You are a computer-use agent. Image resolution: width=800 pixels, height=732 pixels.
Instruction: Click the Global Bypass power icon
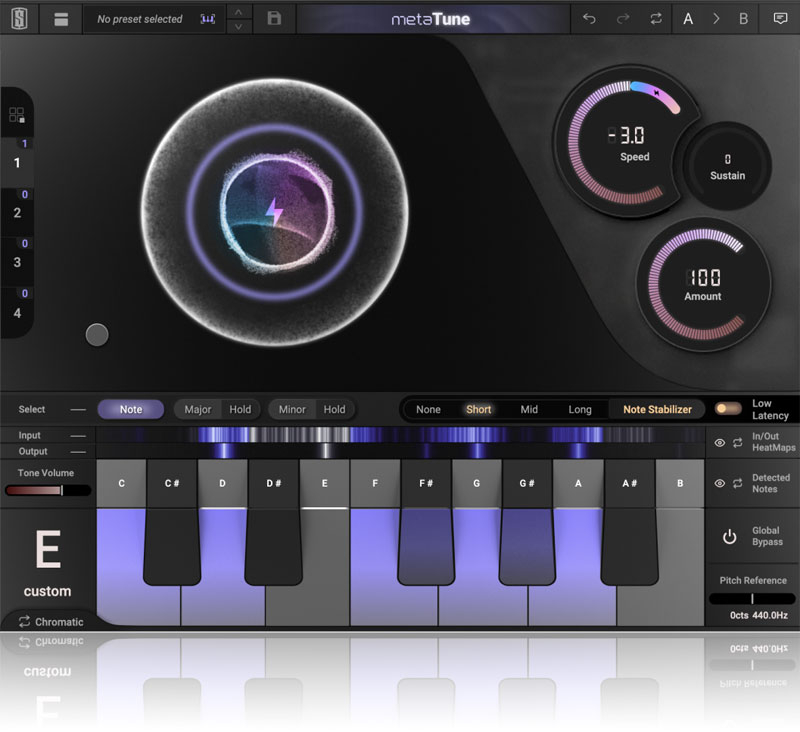point(729,537)
